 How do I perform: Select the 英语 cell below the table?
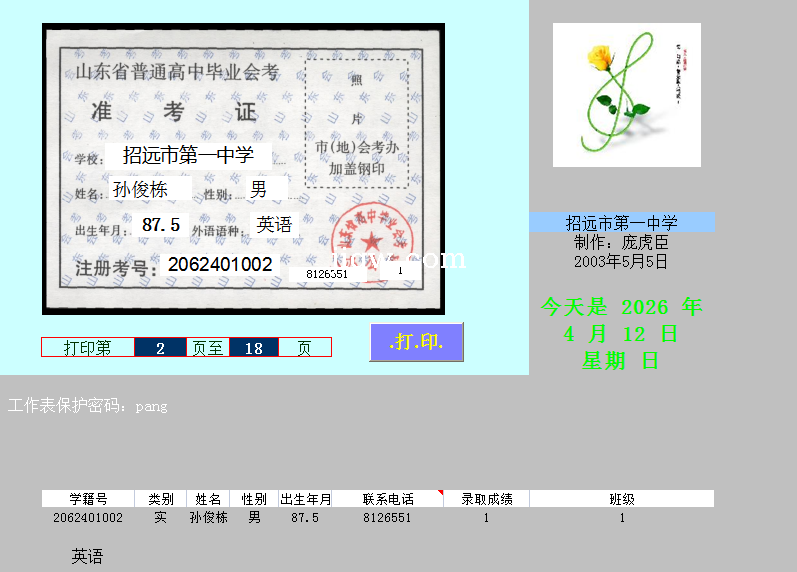pos(87,557)
